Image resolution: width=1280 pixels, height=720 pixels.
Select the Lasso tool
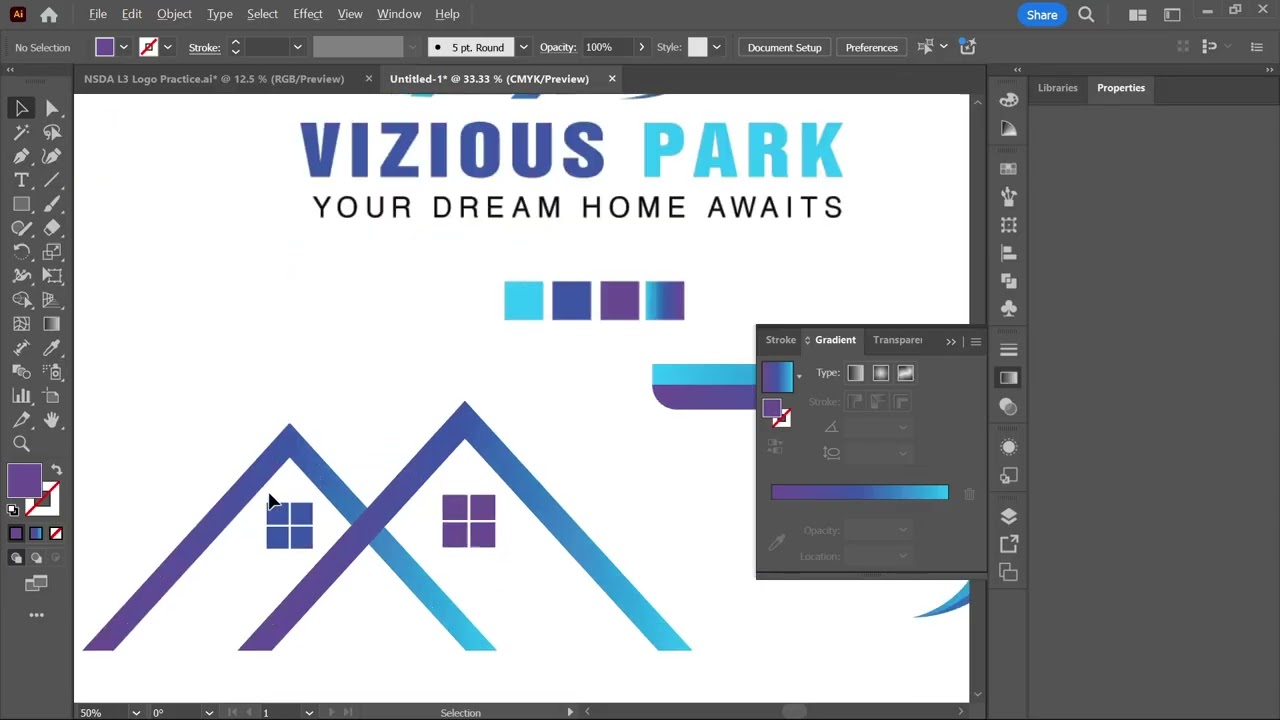[52, 132]
